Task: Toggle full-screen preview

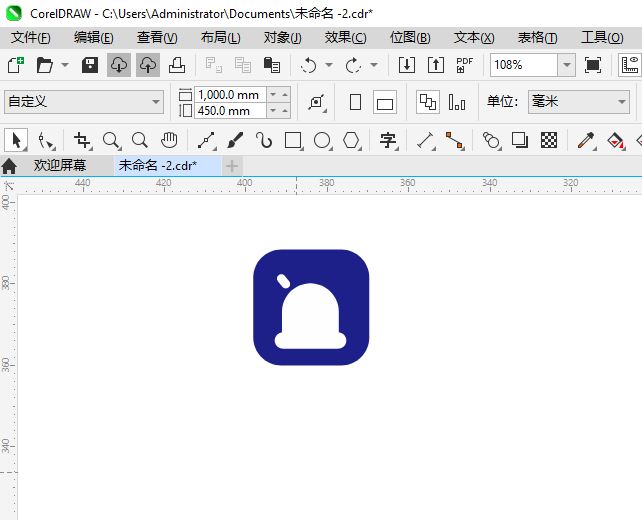Action: click(x=593, y=65)
